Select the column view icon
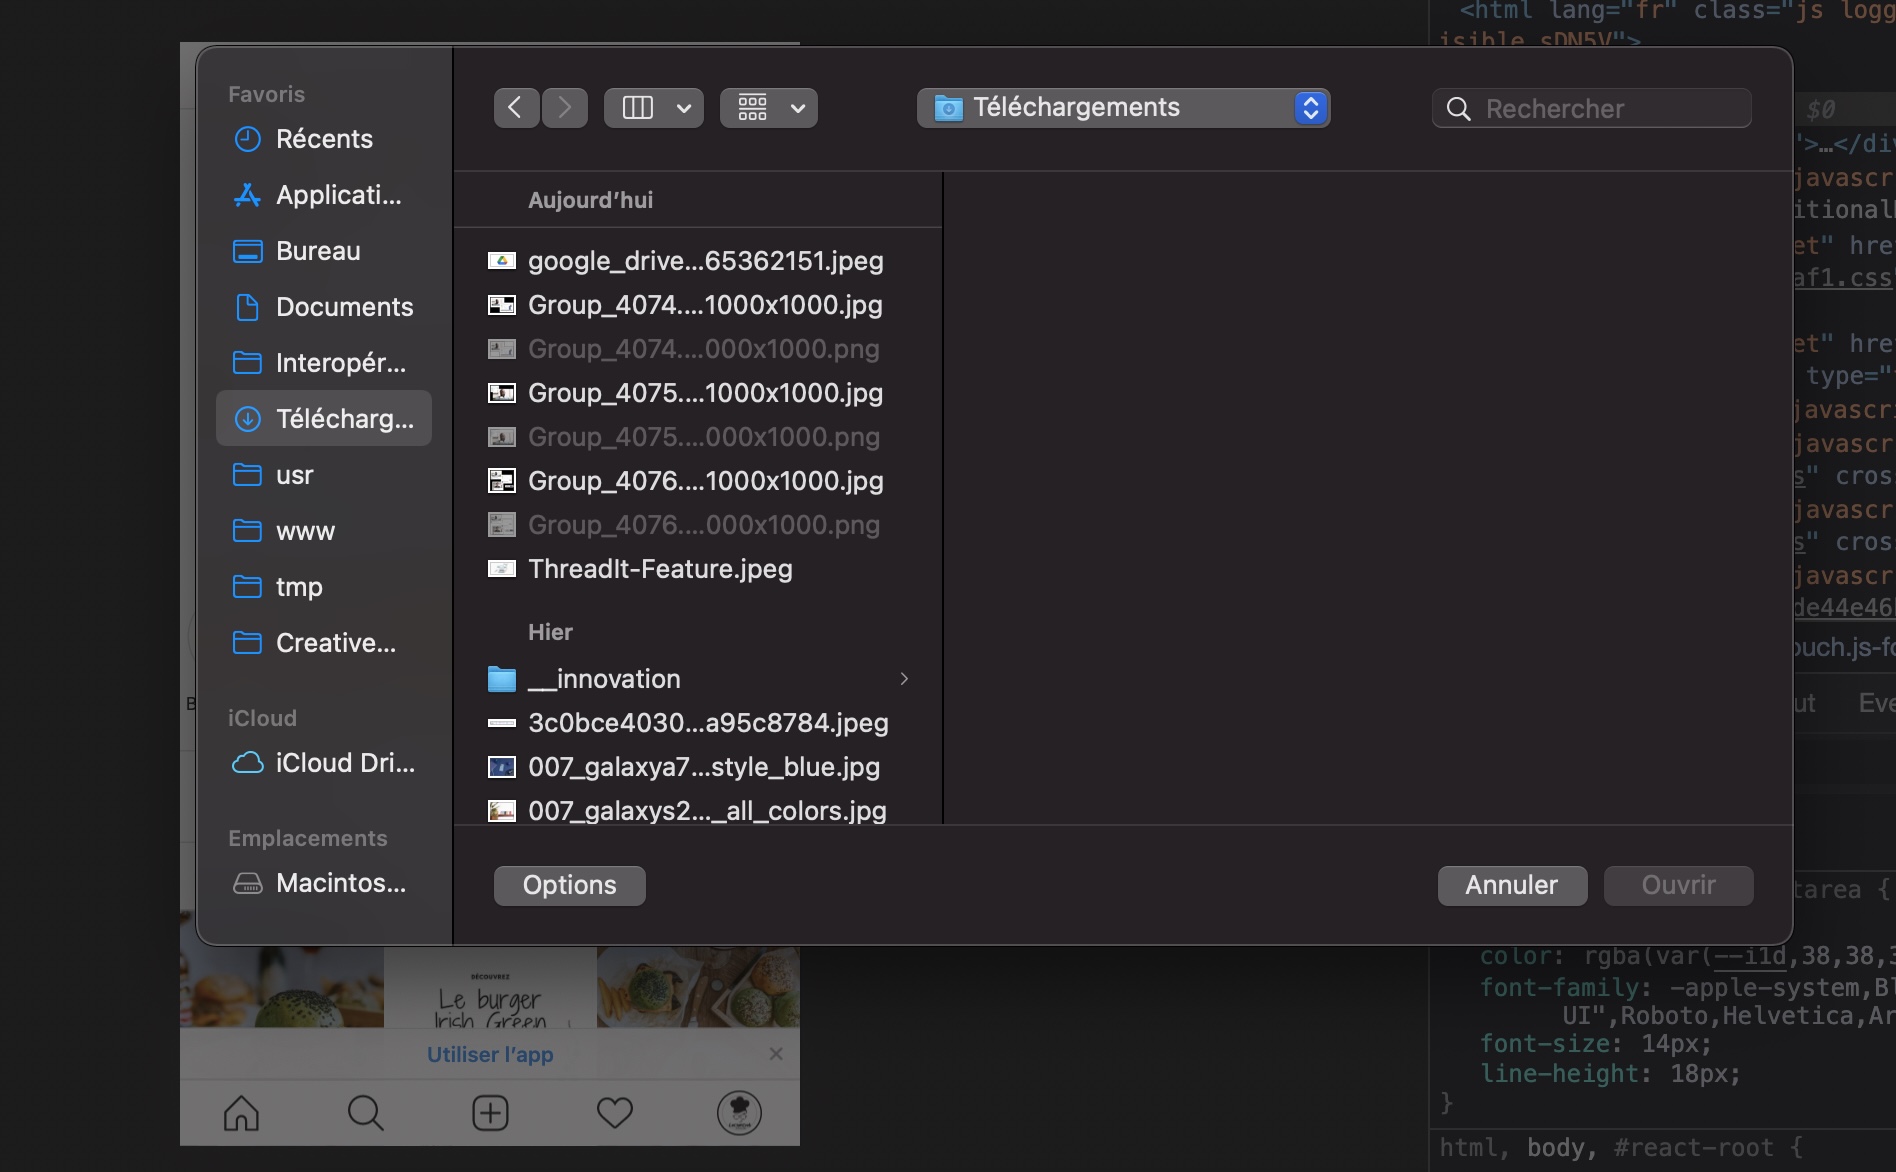 [638, 108]
